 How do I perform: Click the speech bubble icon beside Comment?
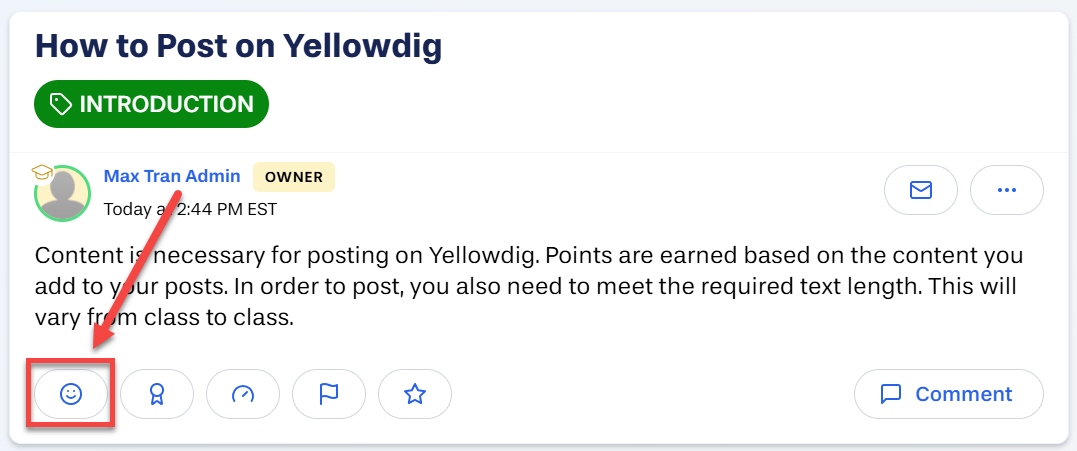tap(891, 394)
